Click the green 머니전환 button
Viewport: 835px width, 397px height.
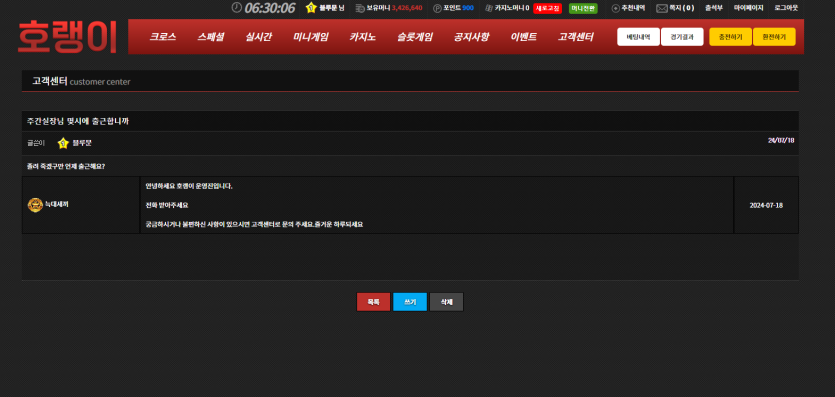pos(583,8)
